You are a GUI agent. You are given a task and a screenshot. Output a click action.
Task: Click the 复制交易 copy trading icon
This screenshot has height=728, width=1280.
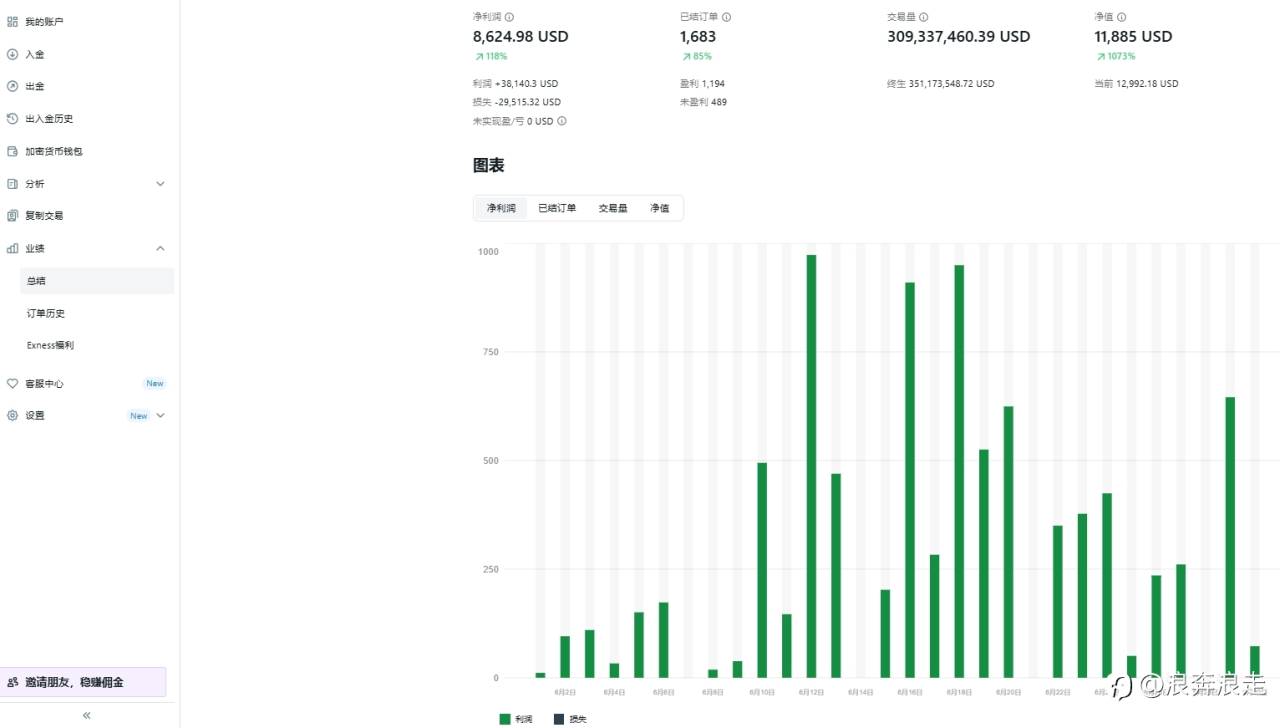coord(12,215)
